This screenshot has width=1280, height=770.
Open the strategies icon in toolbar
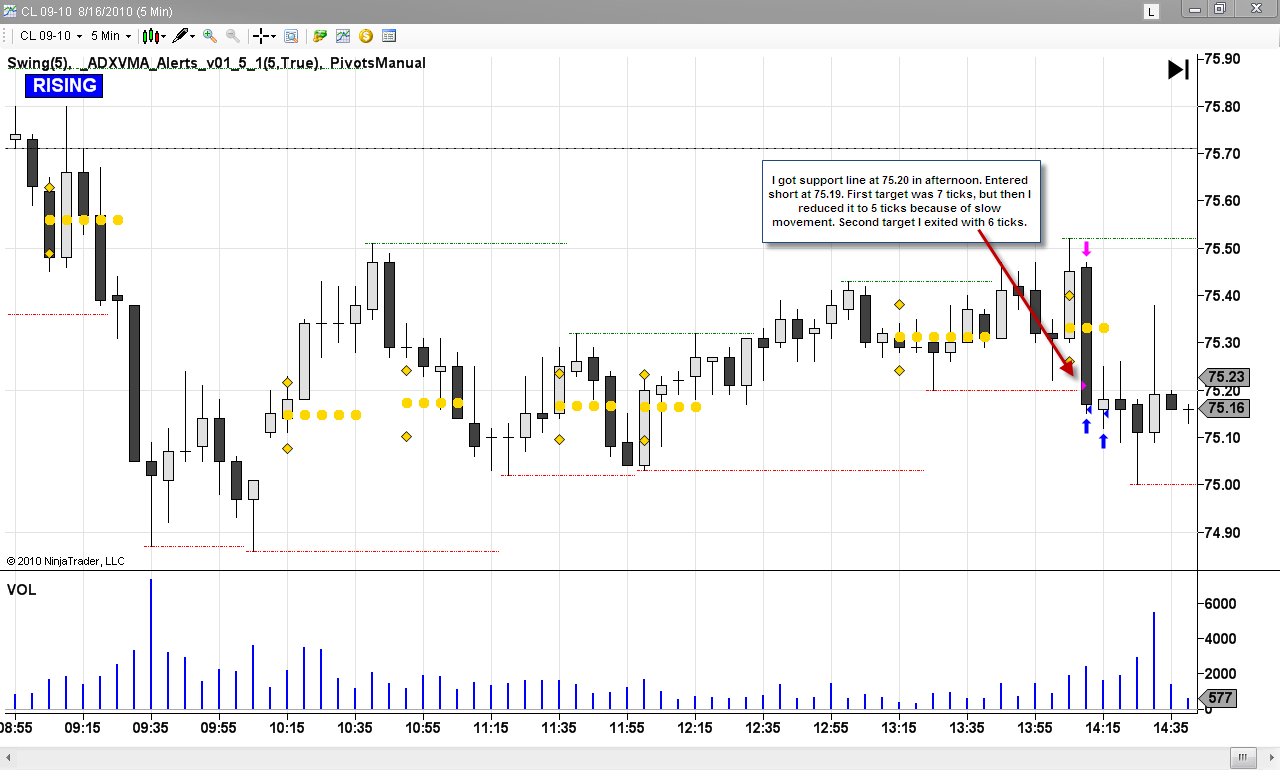click(320, 36)
